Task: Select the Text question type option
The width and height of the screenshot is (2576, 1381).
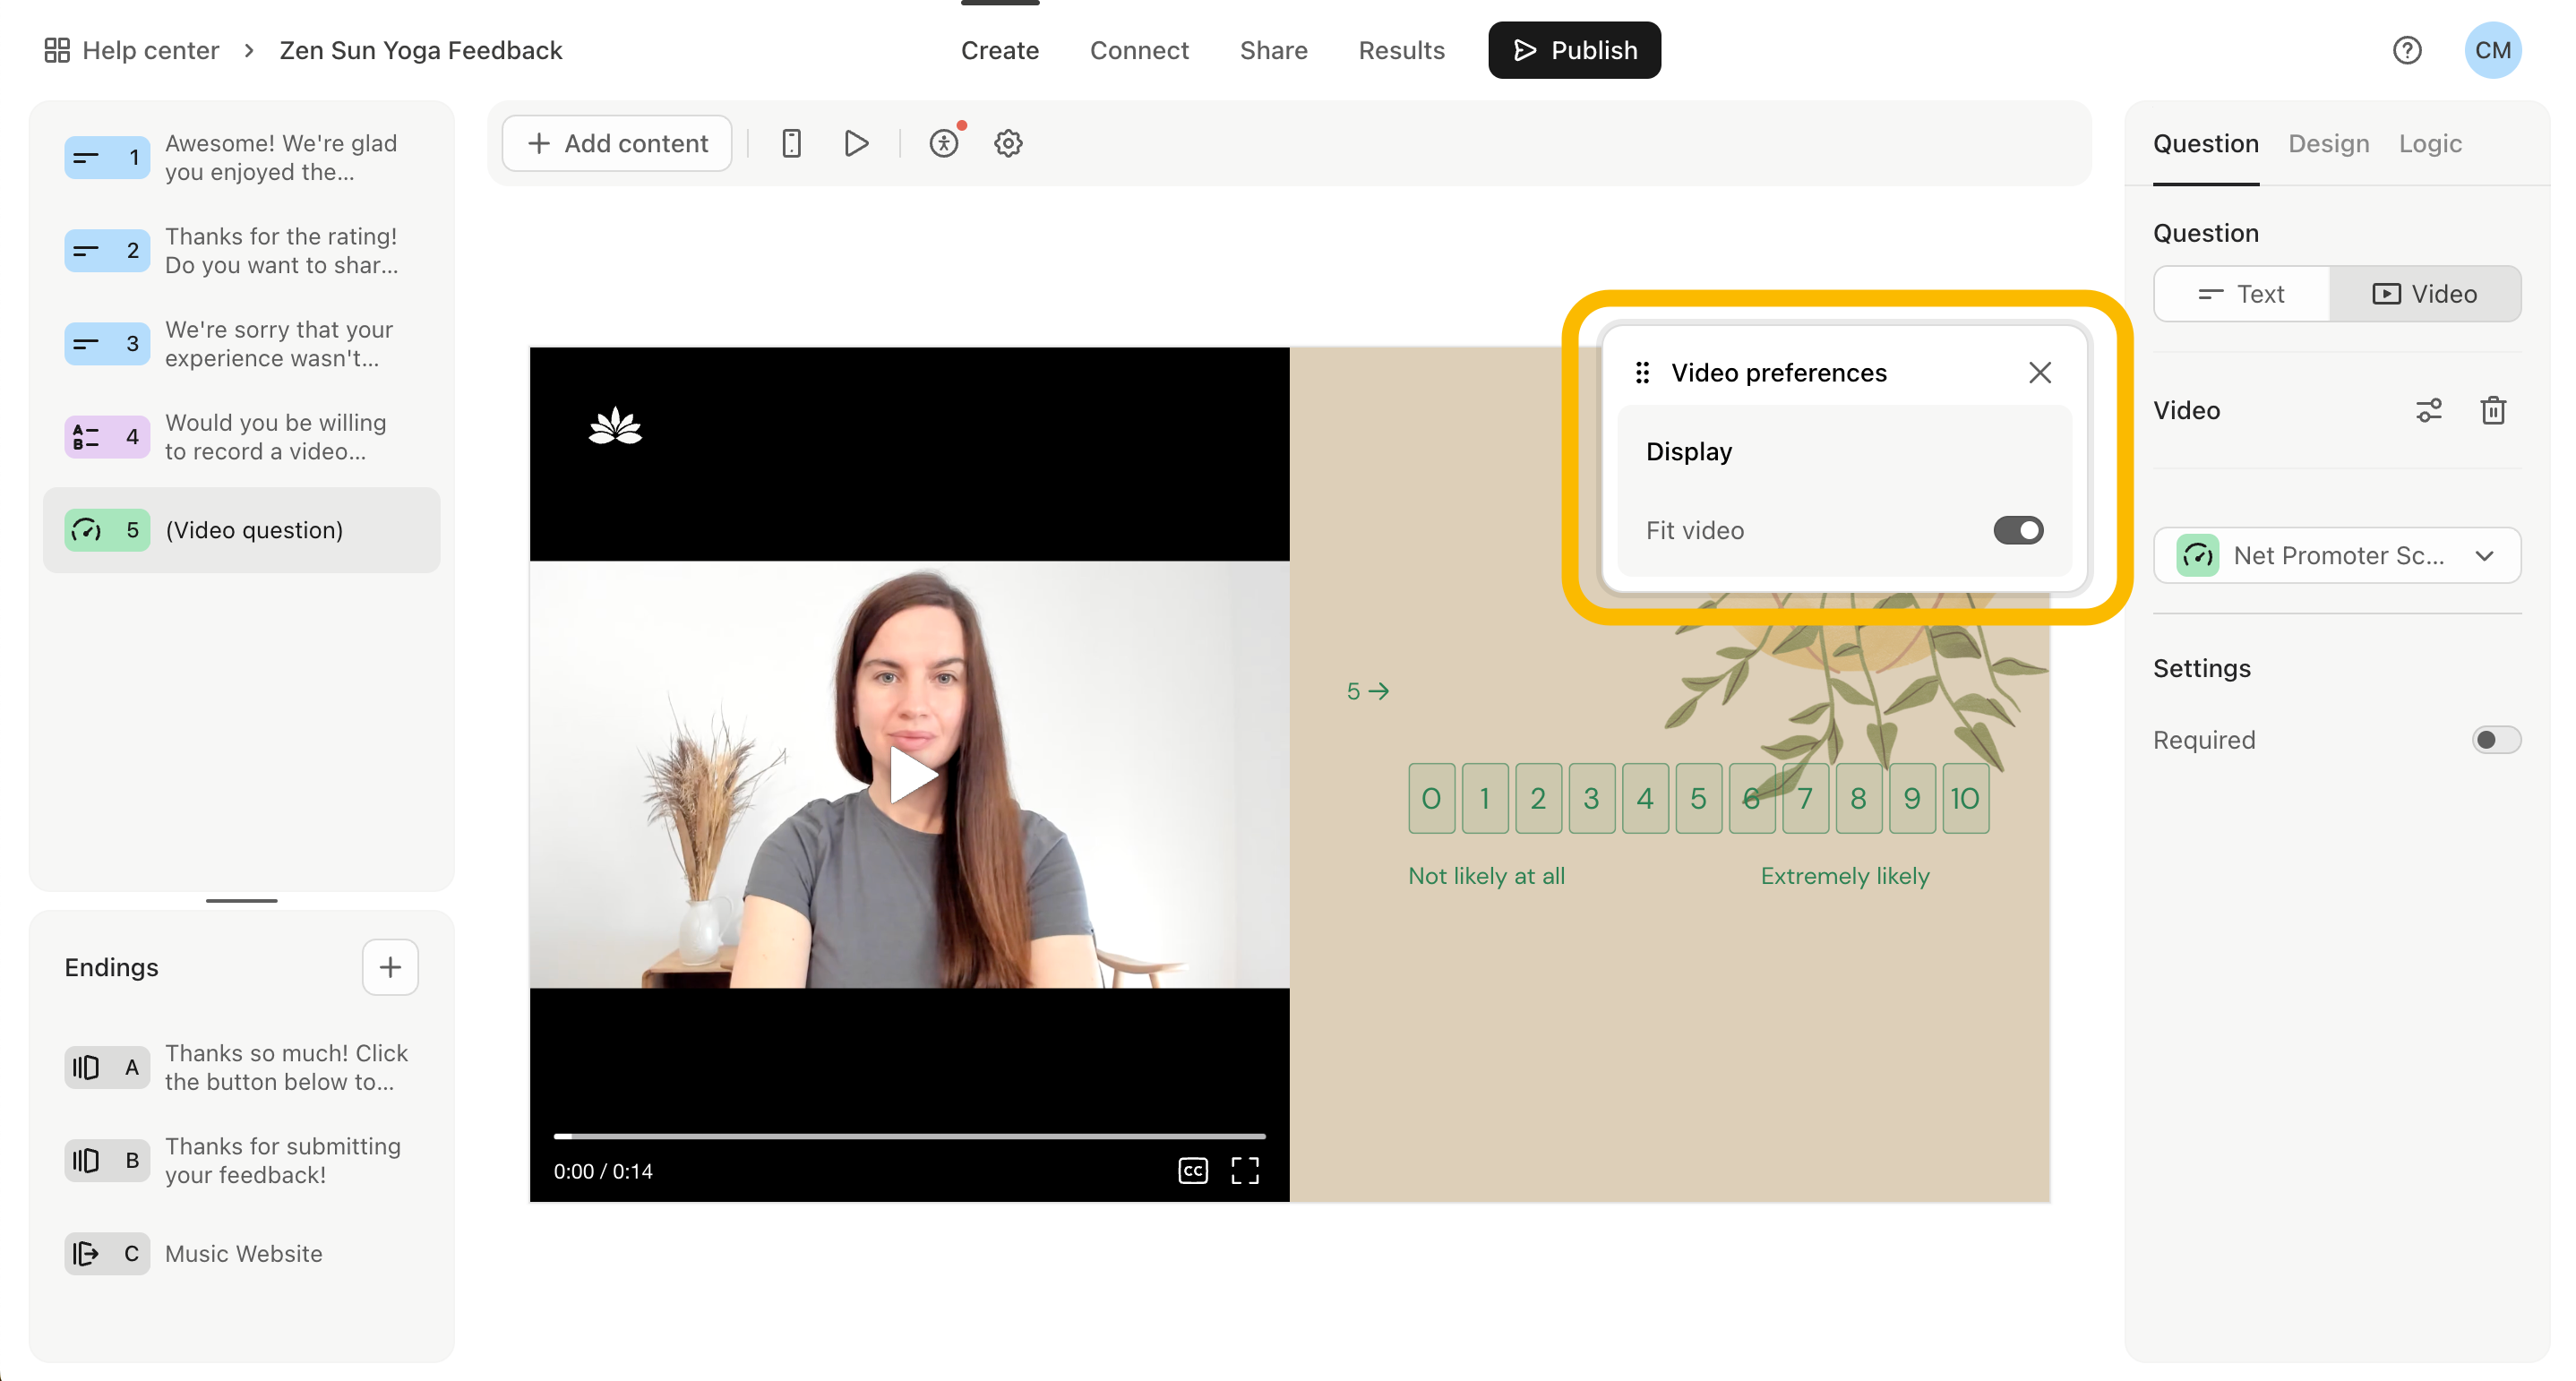Action: tap(2241, 293)
